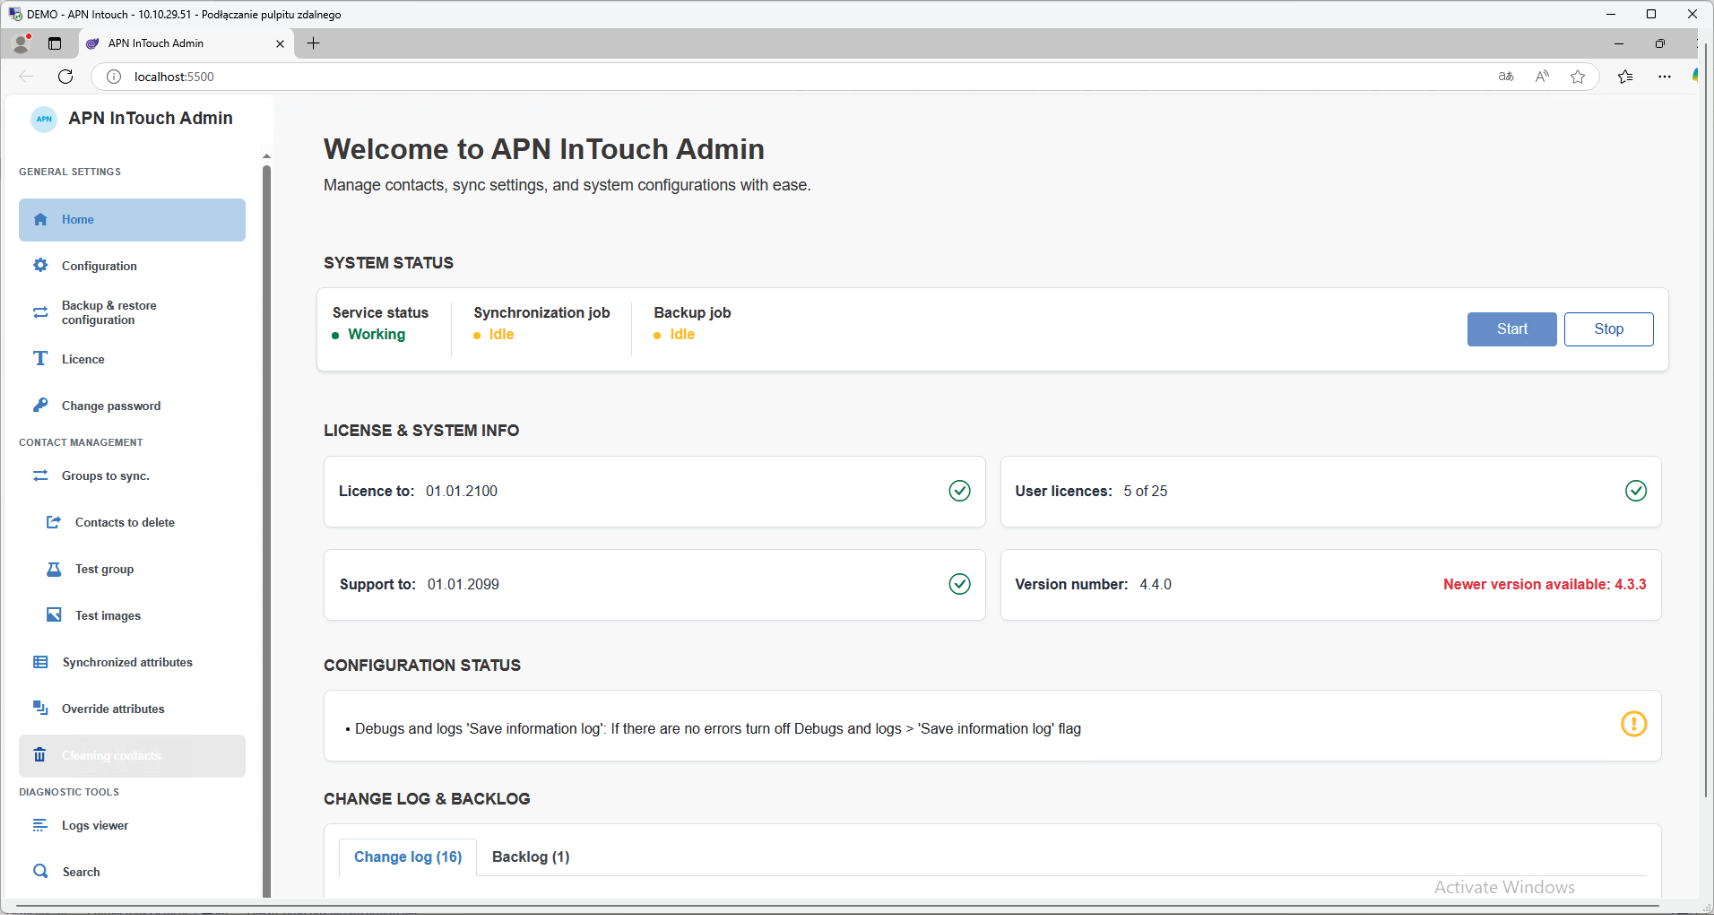Screen dimensions: 1714x915
Task: Open the browser profile icon
Action: (x=21, y=43)
